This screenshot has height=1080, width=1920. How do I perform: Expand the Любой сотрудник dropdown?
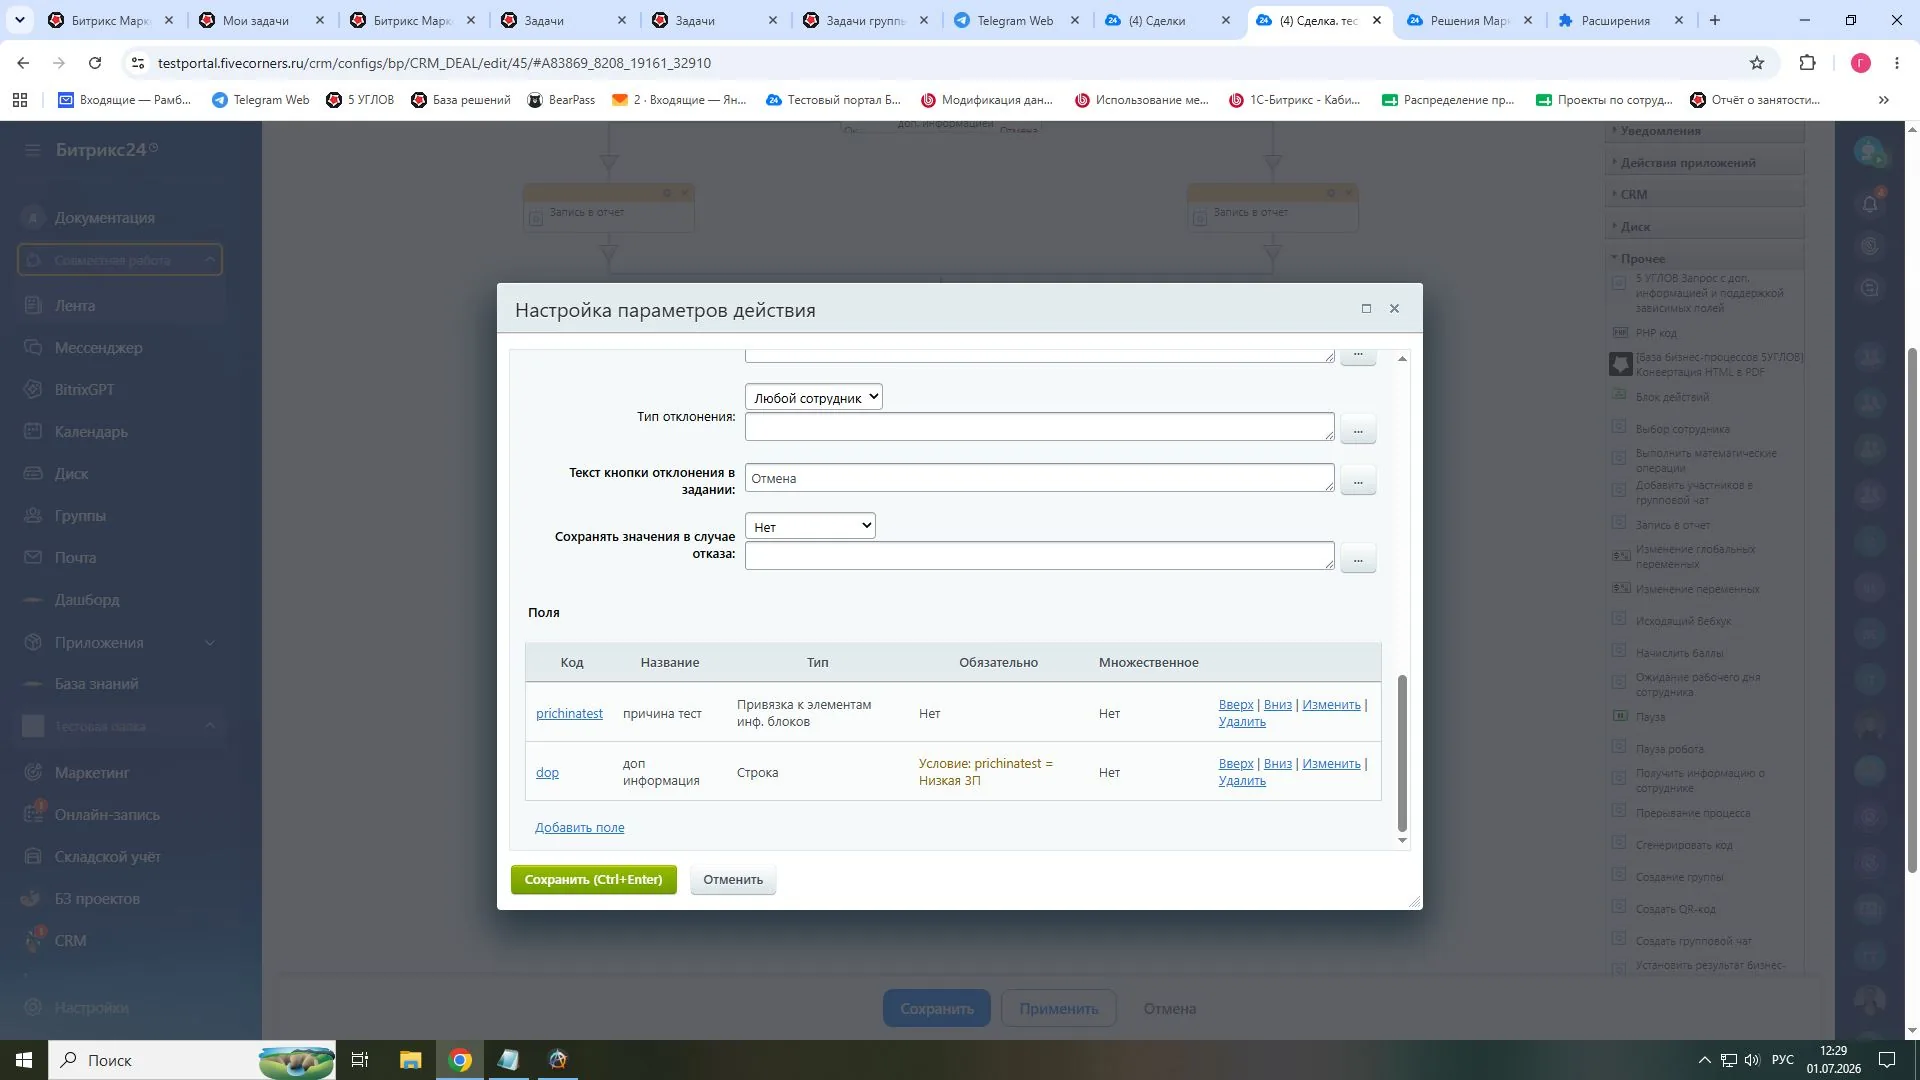pos(814,397)
